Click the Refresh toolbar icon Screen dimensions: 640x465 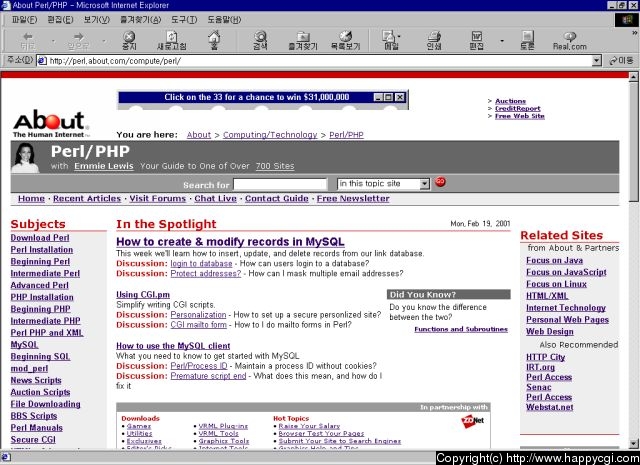tap(172, 37)
